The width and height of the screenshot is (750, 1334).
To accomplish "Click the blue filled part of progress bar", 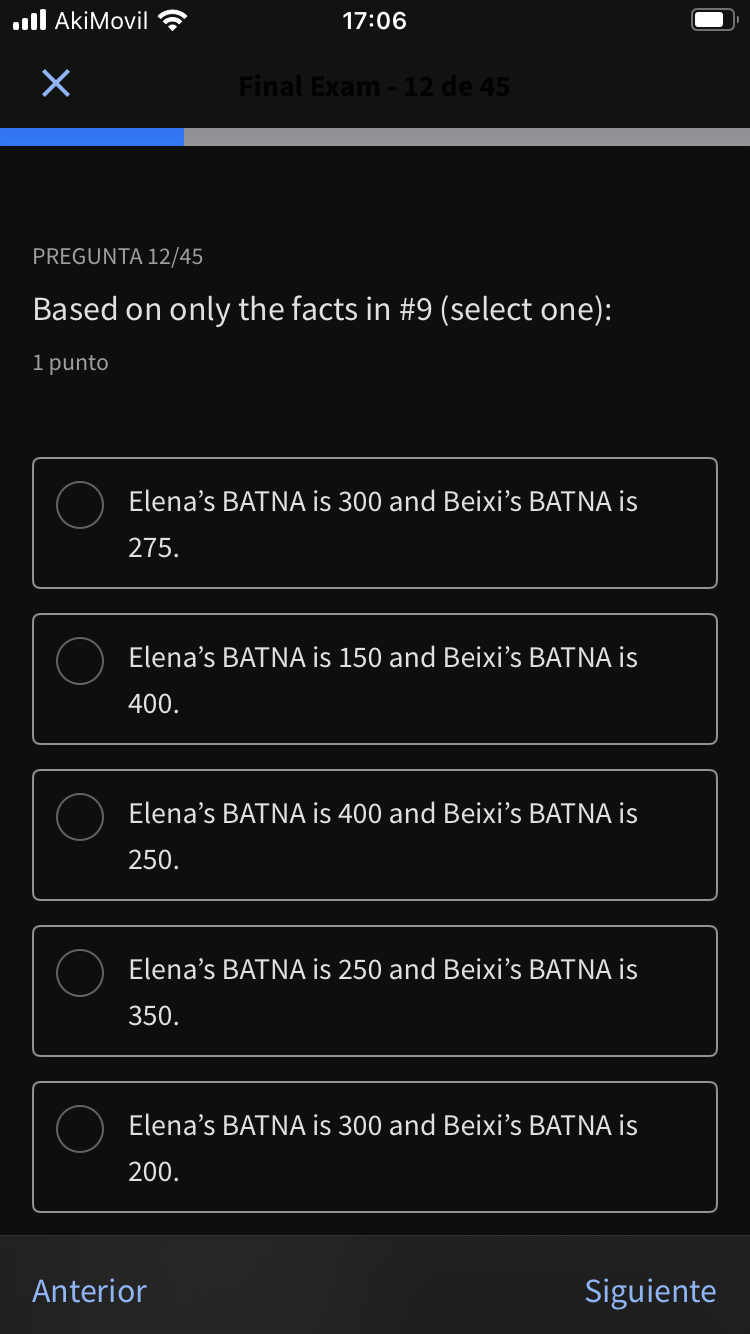I will pos(92,137).
